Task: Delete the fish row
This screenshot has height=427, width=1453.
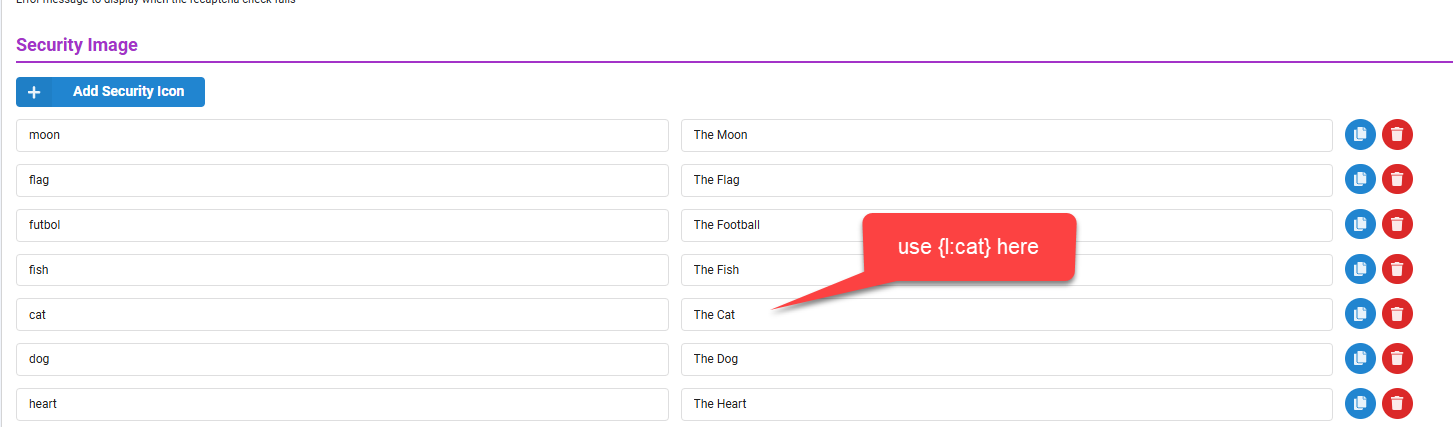Action: pos(1398,269)
